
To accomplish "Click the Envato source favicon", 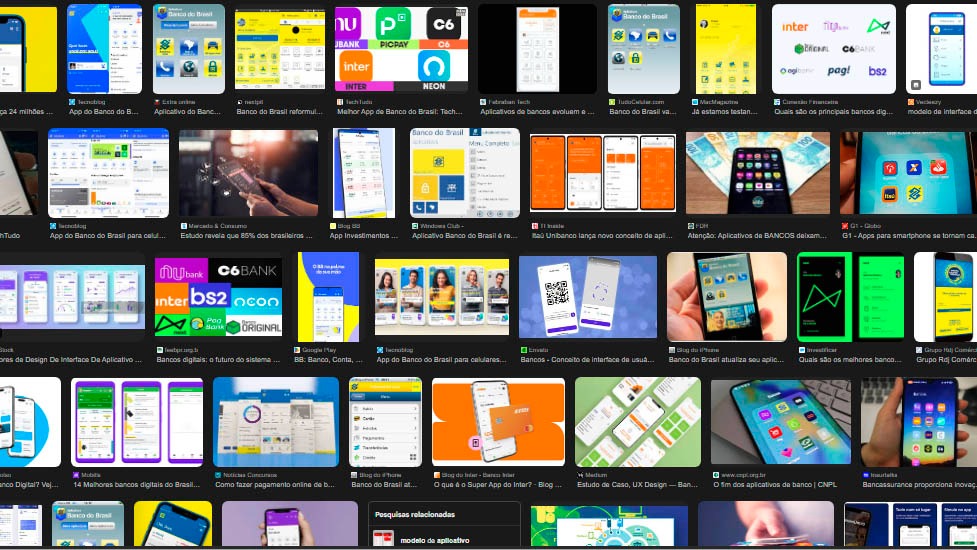I will click(x=523, y=350).
